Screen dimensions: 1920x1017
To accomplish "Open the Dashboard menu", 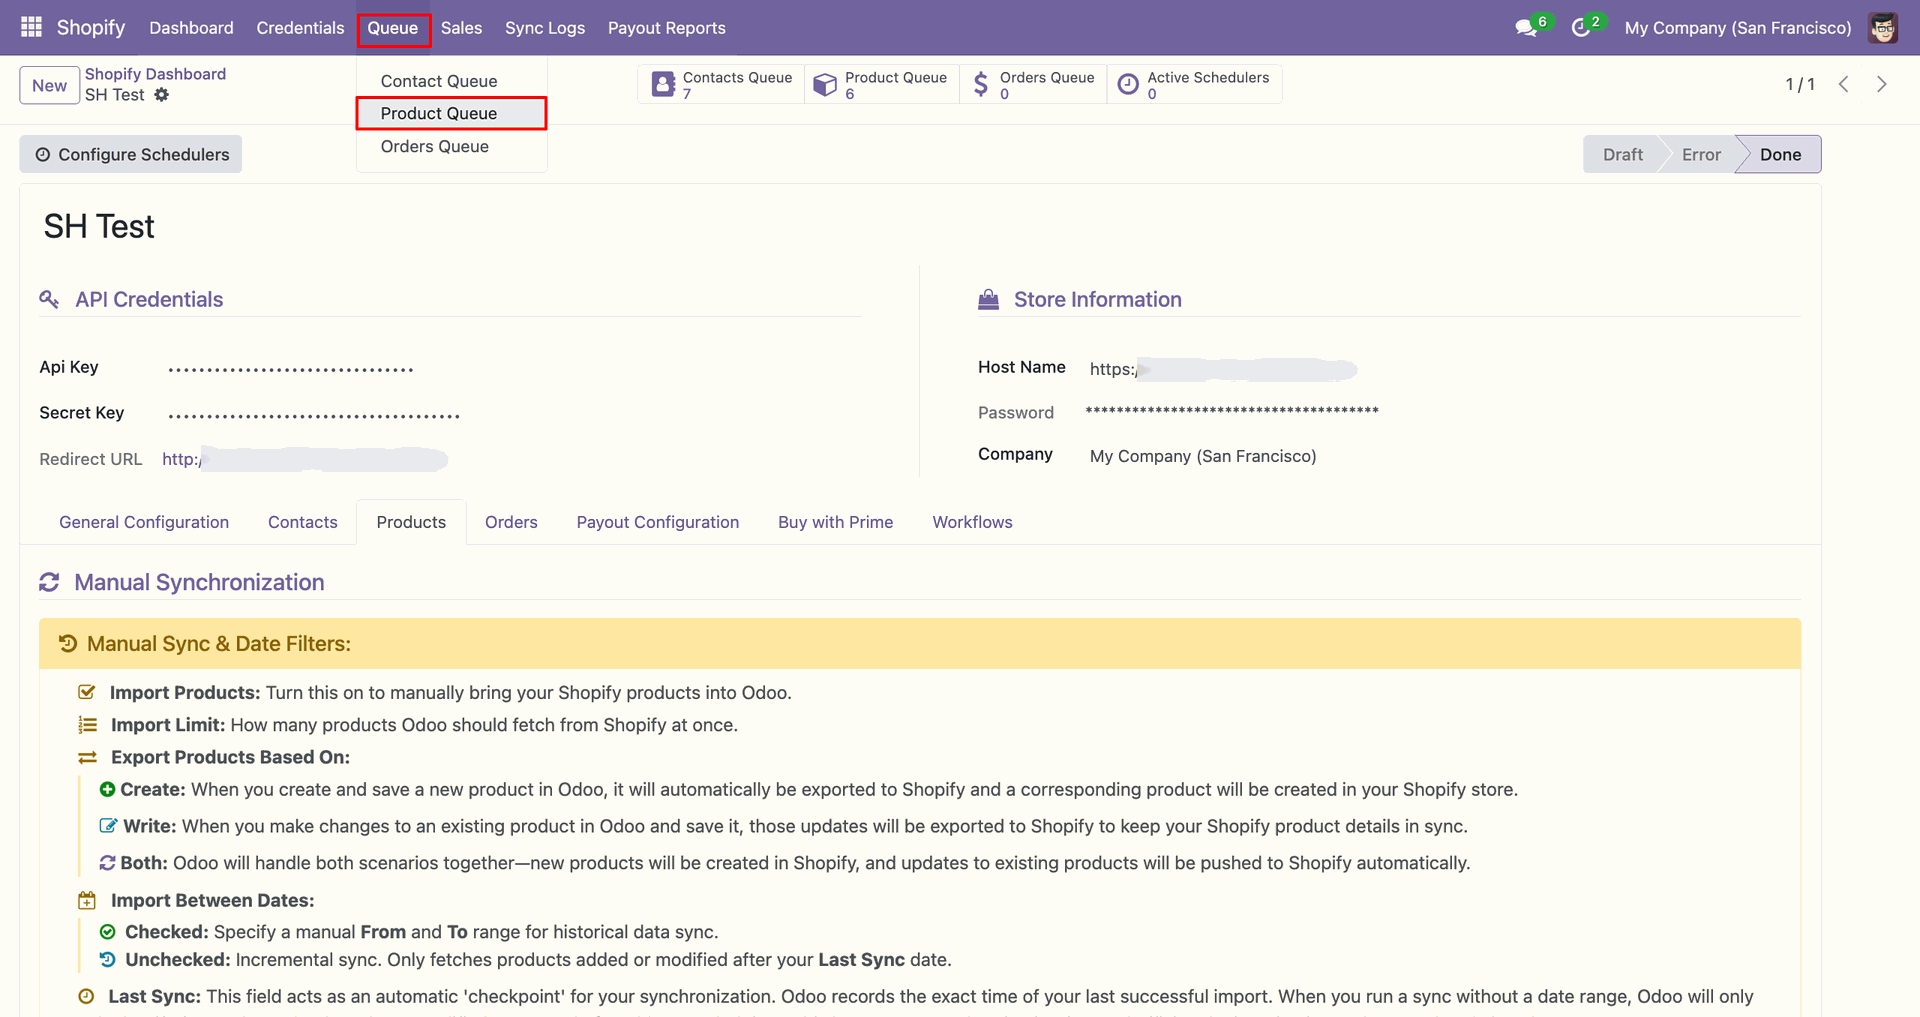I will 191,28.
